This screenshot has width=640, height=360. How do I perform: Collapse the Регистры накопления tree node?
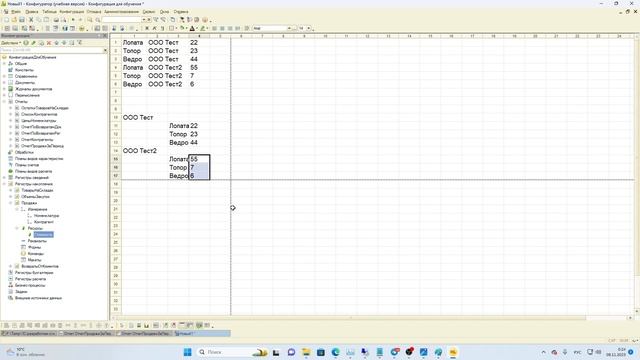tap(4, 184)
